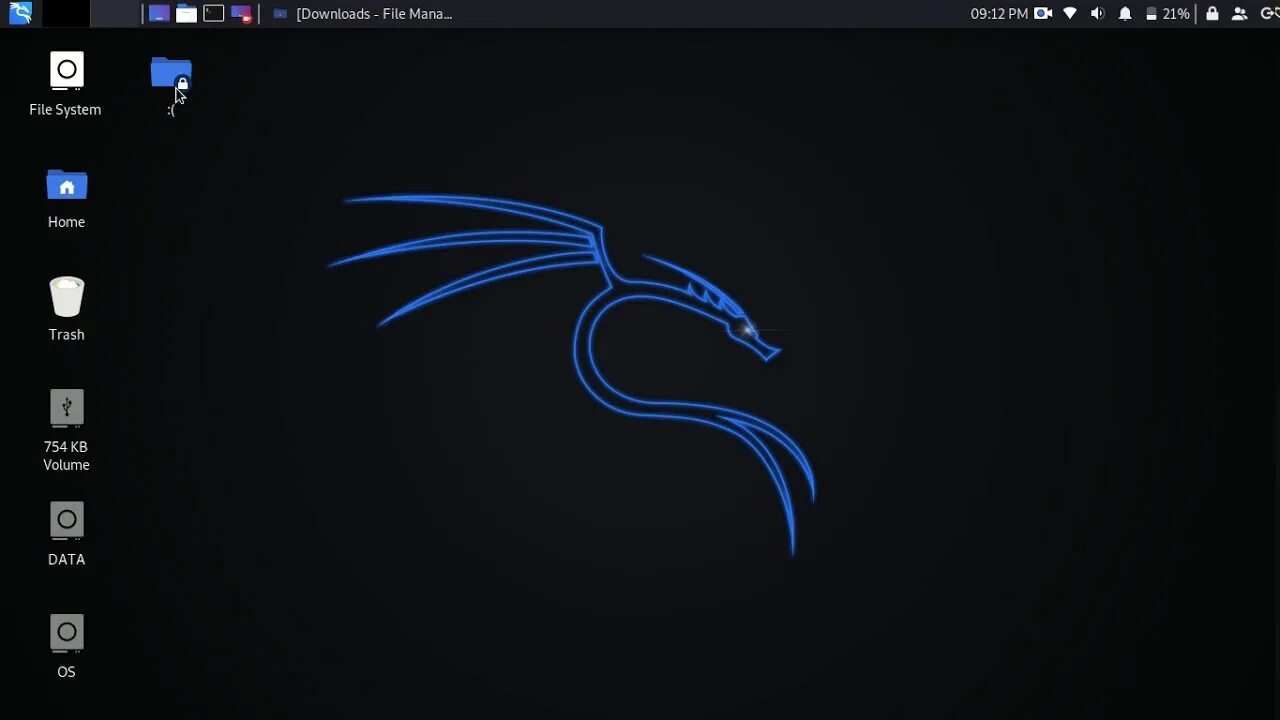This screenshot has height=720, width=1280.
Task: Select the OS drive icon
Action: 66,646
